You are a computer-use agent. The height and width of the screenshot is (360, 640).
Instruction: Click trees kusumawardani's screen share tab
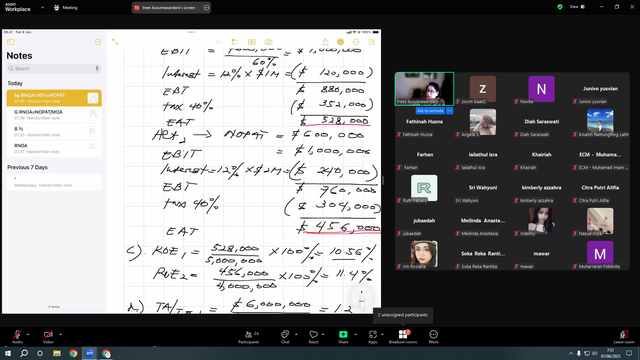tap(168, 7)
